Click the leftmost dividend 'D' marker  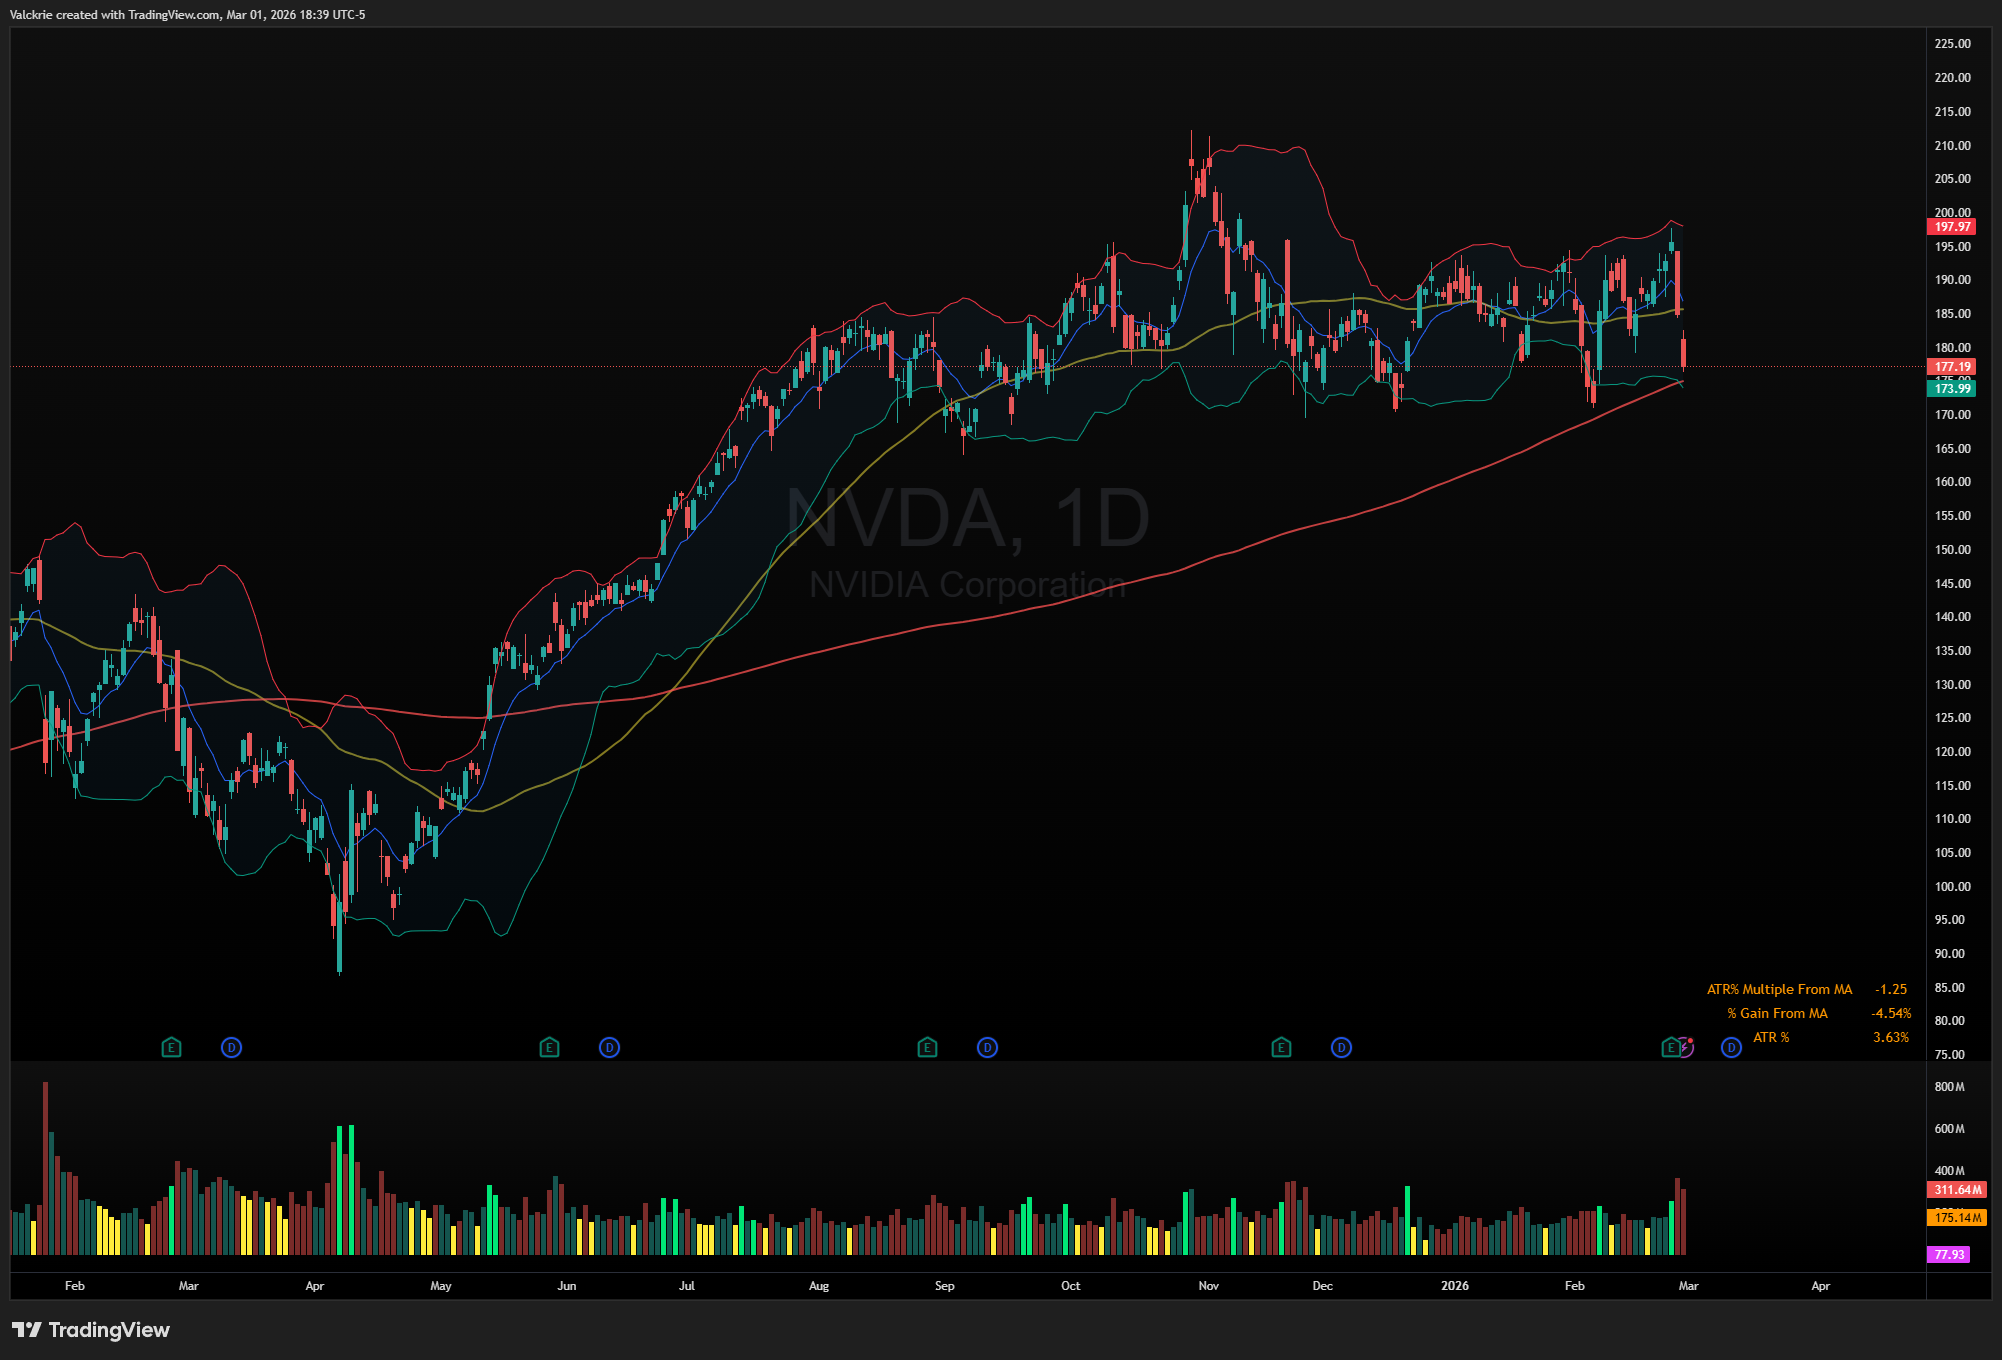[x=231, y=1047]
